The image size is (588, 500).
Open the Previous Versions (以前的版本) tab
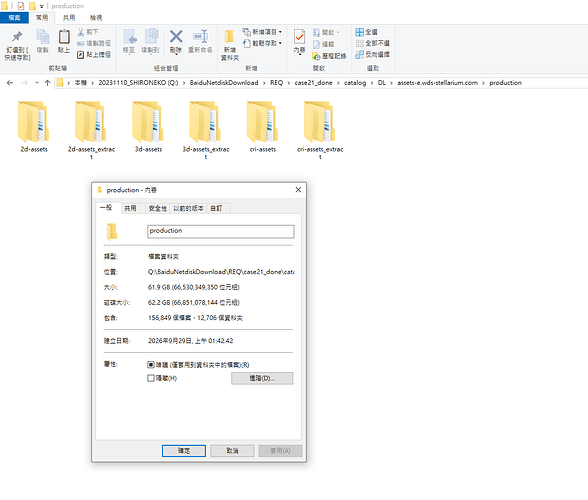click(x=188, y=208)
